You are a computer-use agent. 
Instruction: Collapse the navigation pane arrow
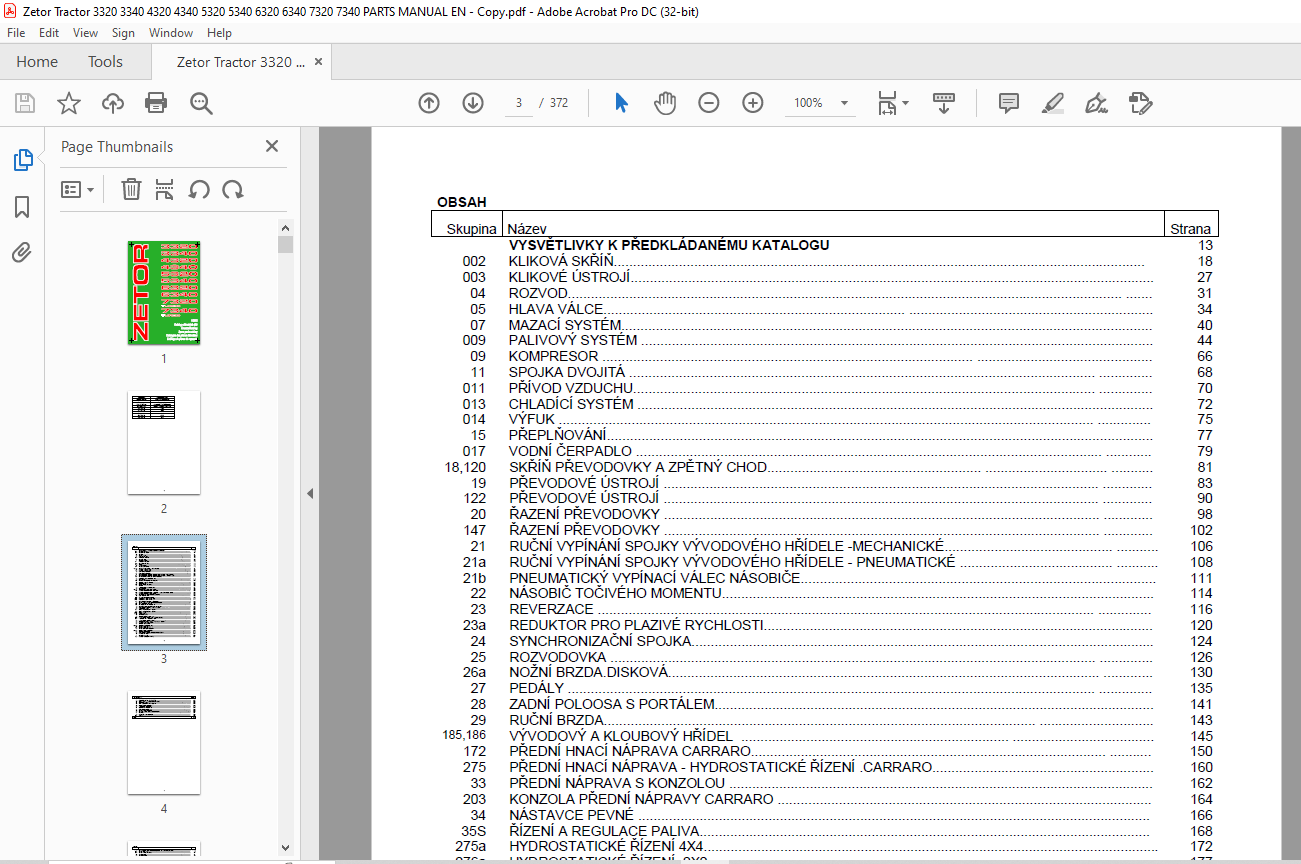click(x=310, y=494)
